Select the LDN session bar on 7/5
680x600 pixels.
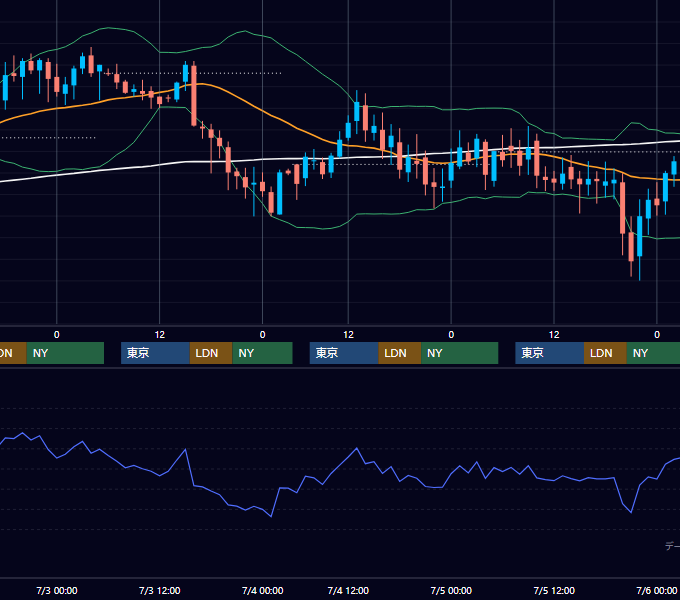click(605, 353)
